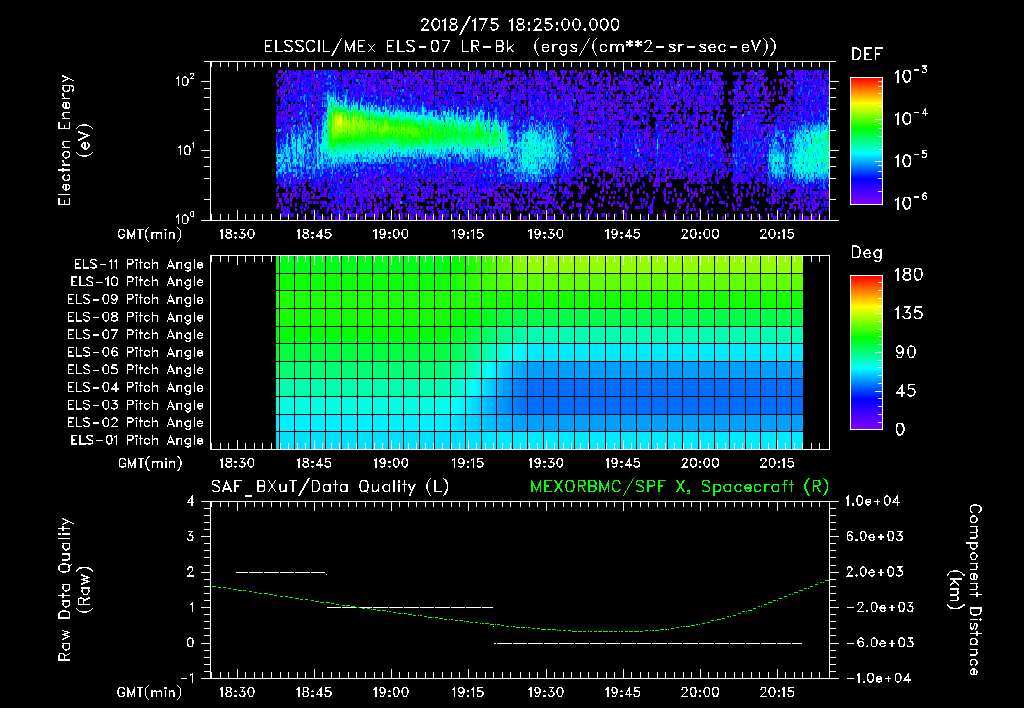Screen dimensions: 1024x708
Task: Click the data quality line at level 2
Action: (x=281, y=573)
